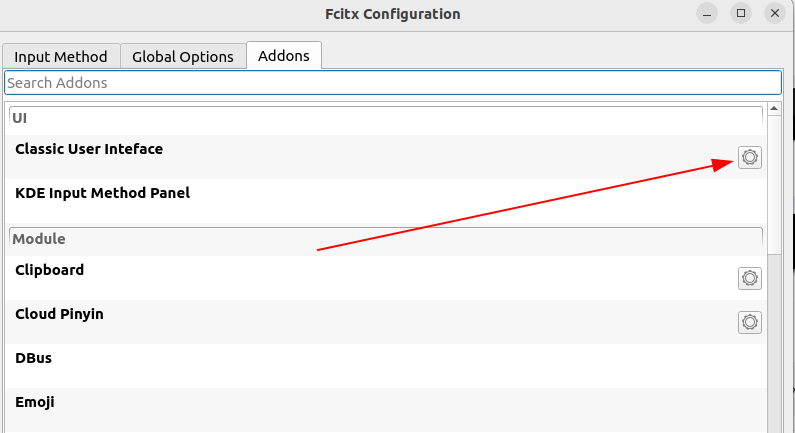
Task: Focus the Search Addons field
Action: 393,83
